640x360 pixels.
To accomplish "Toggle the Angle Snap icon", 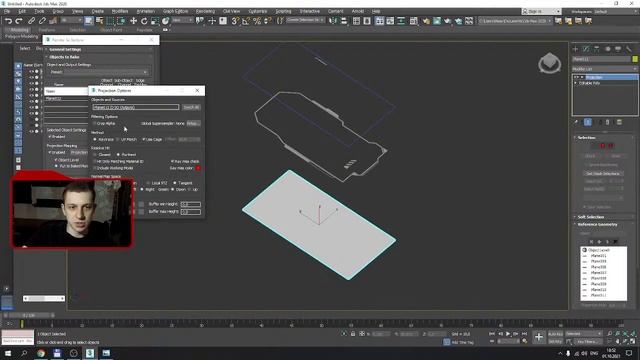I will pos(246,21).
